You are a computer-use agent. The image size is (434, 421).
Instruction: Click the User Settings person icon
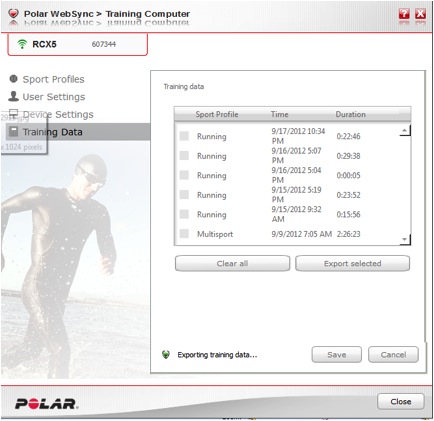[13, 96]
